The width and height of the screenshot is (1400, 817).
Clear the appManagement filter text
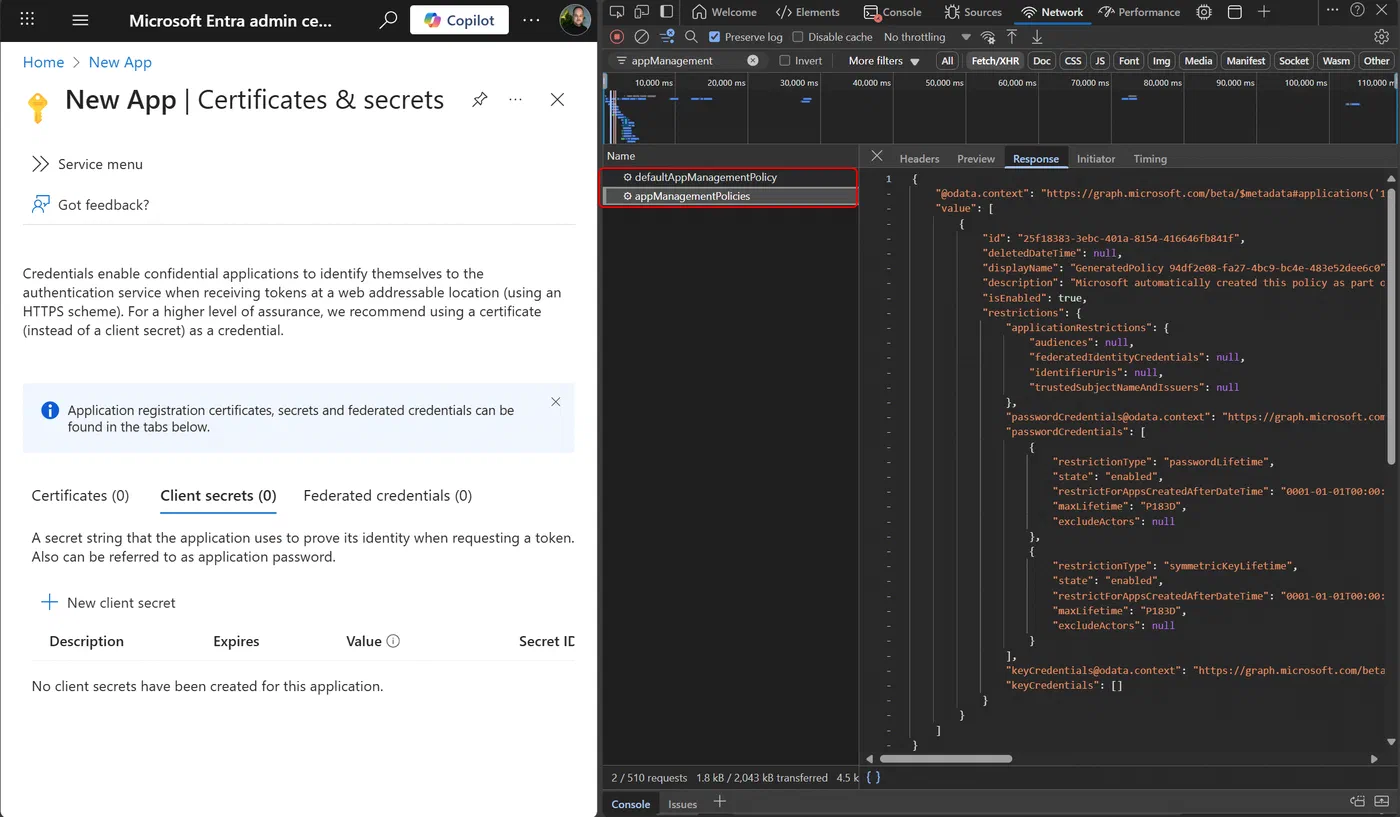(x=753, y=61)
